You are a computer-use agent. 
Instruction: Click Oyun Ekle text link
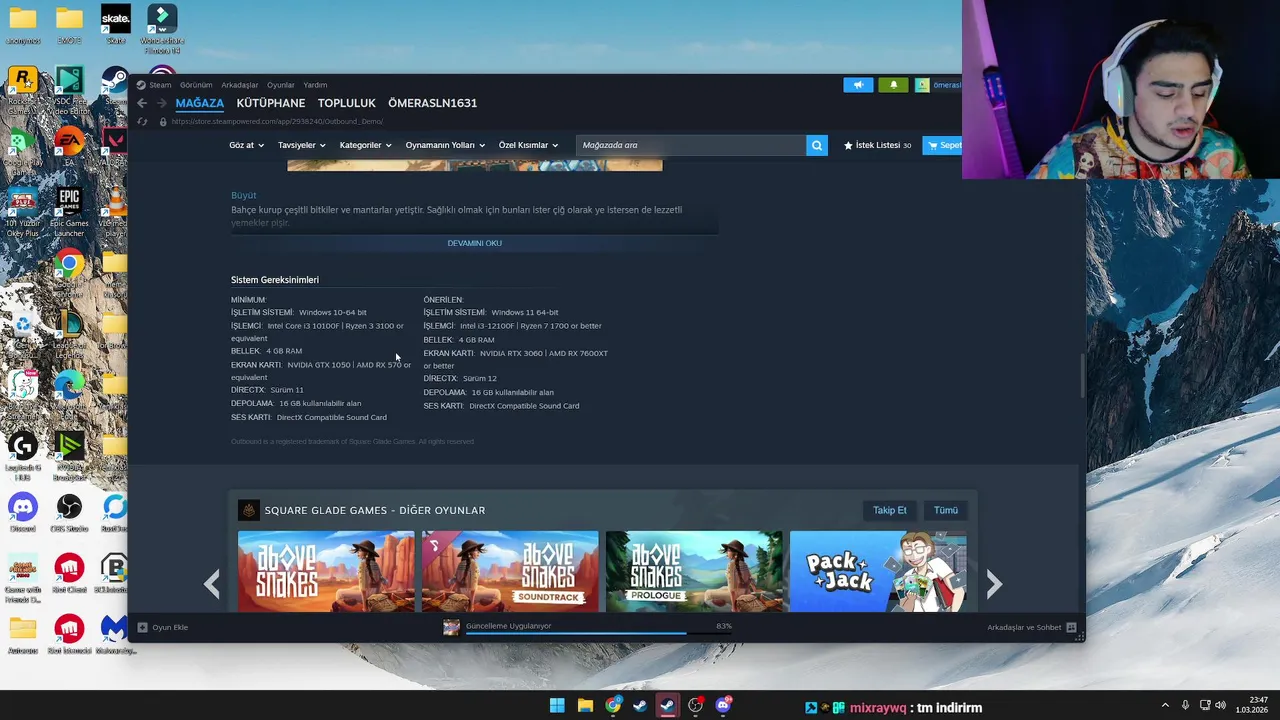170,627
